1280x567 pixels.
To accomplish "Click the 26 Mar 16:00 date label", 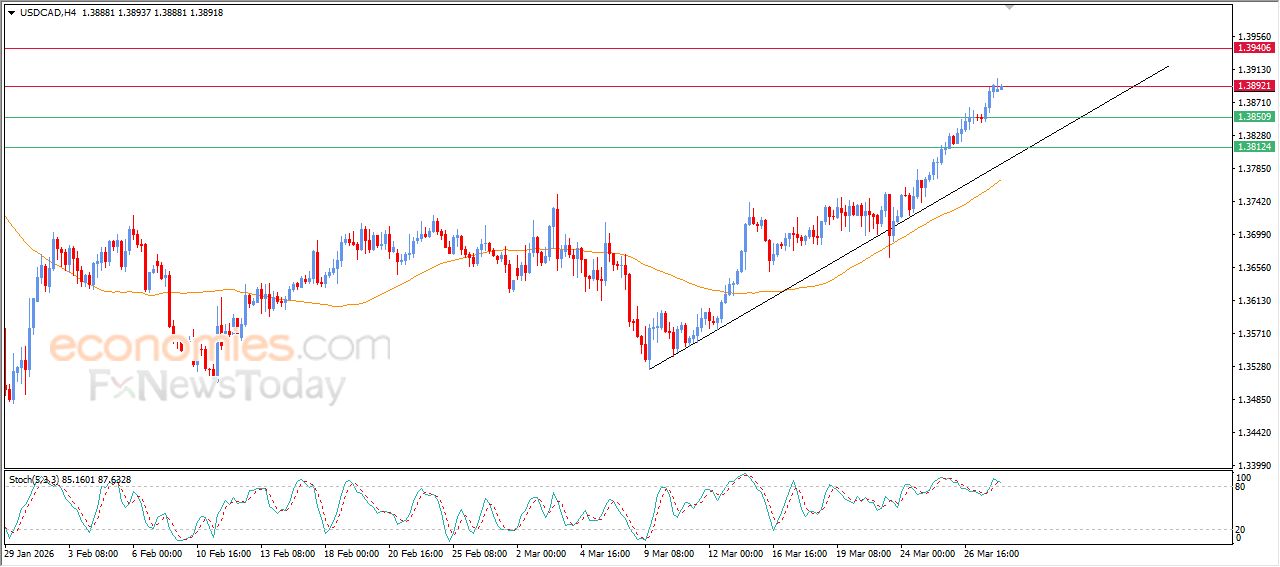I will (991, 553).
